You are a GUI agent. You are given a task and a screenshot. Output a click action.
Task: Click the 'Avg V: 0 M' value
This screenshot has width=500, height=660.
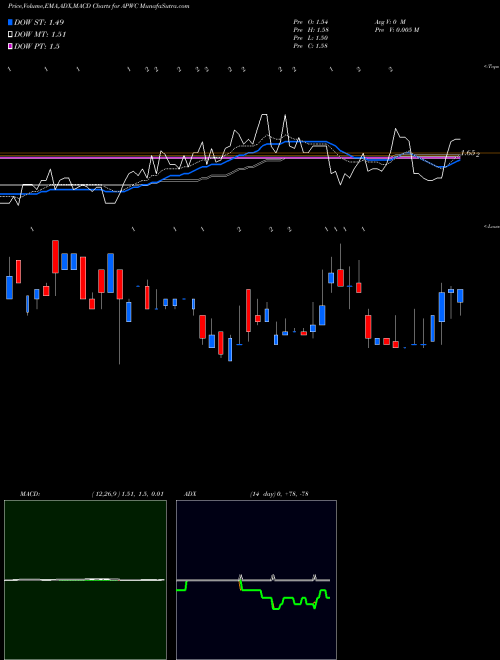tap(390, 21)
